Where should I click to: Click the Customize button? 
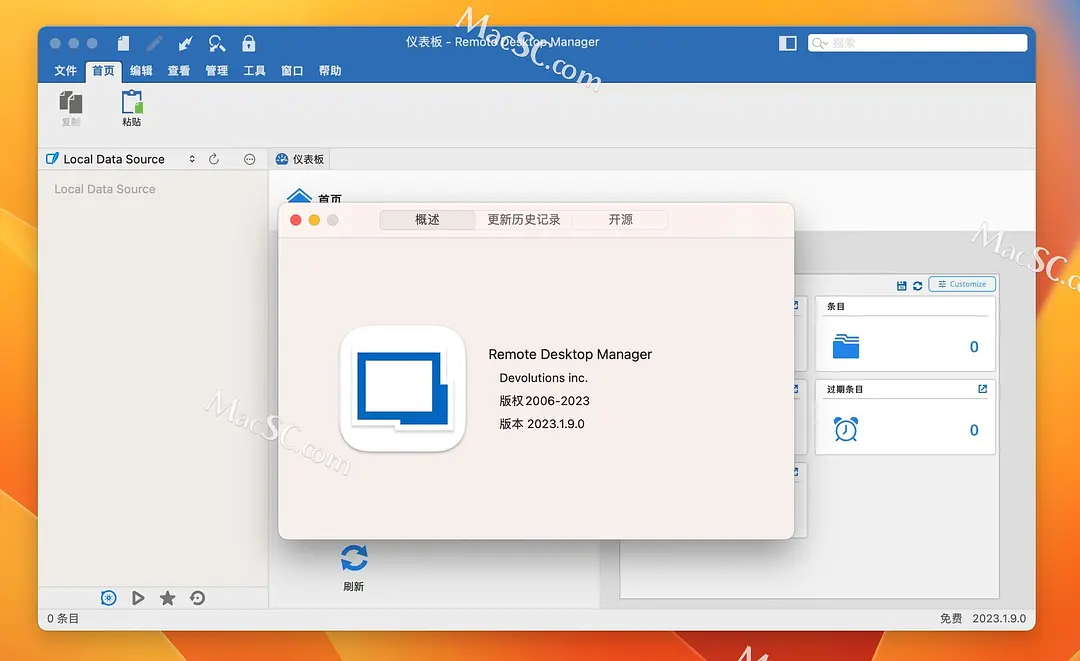pos(962,284)
